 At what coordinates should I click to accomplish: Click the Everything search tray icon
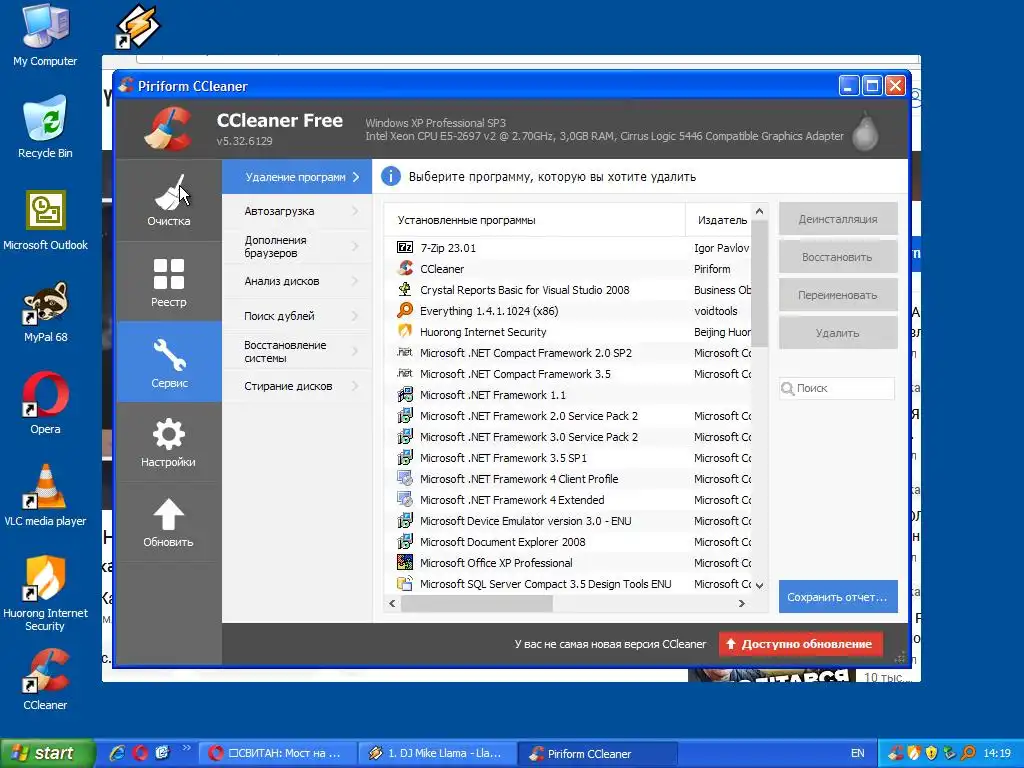click(968, 753)
